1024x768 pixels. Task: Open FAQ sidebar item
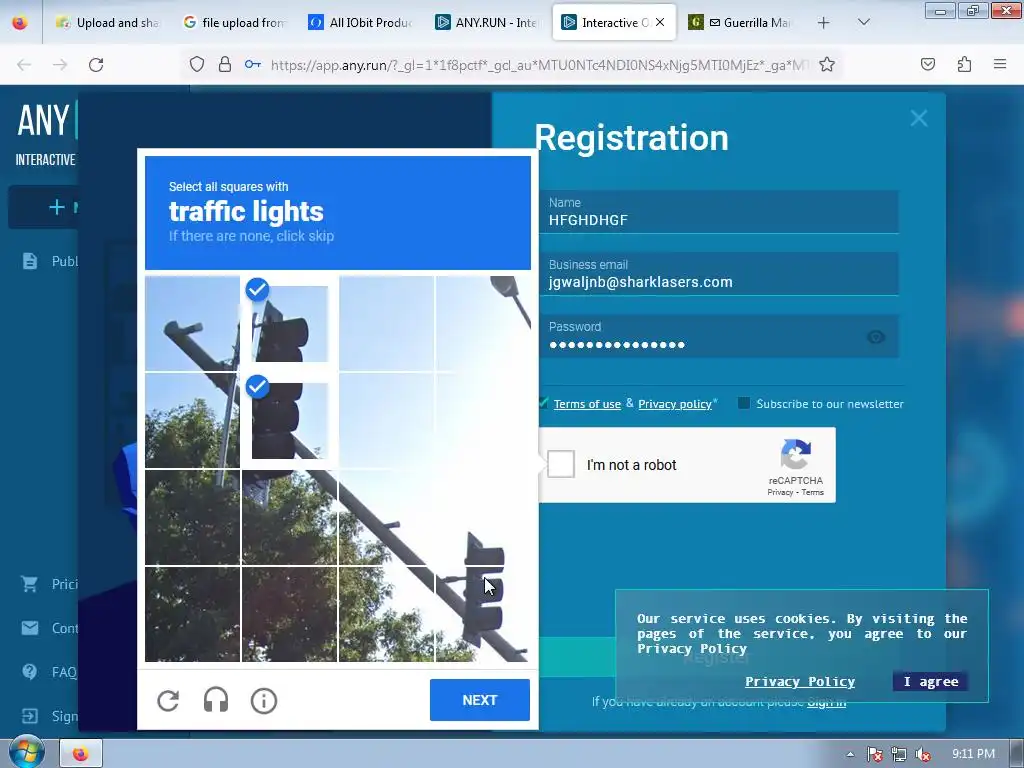coord(49,672)
